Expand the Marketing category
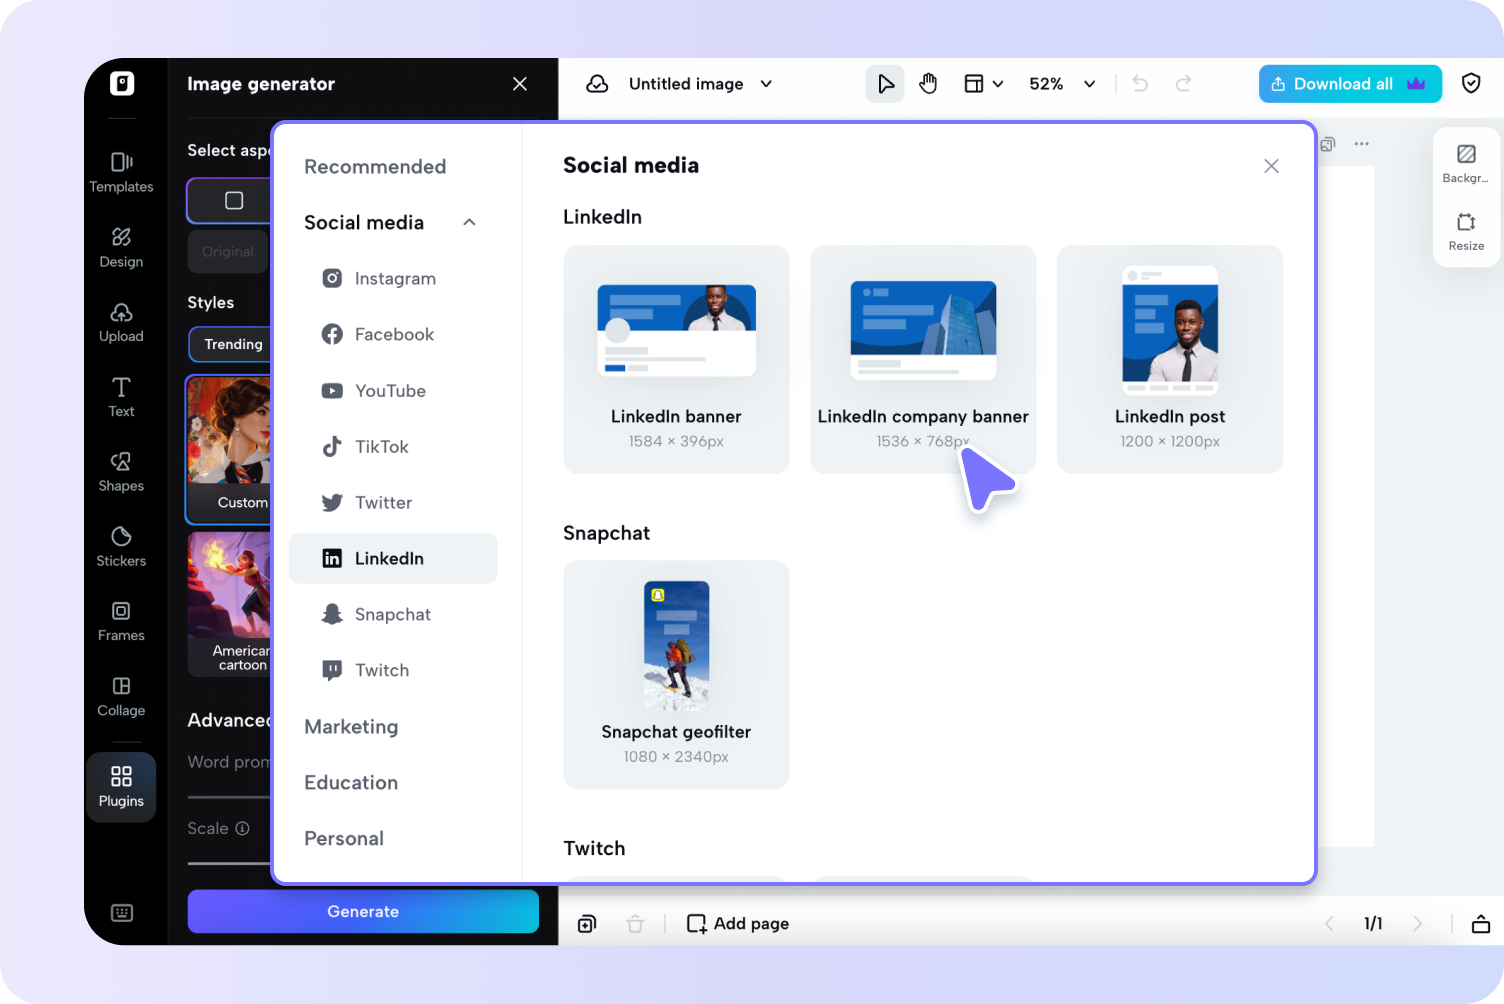 click(351, 727)
